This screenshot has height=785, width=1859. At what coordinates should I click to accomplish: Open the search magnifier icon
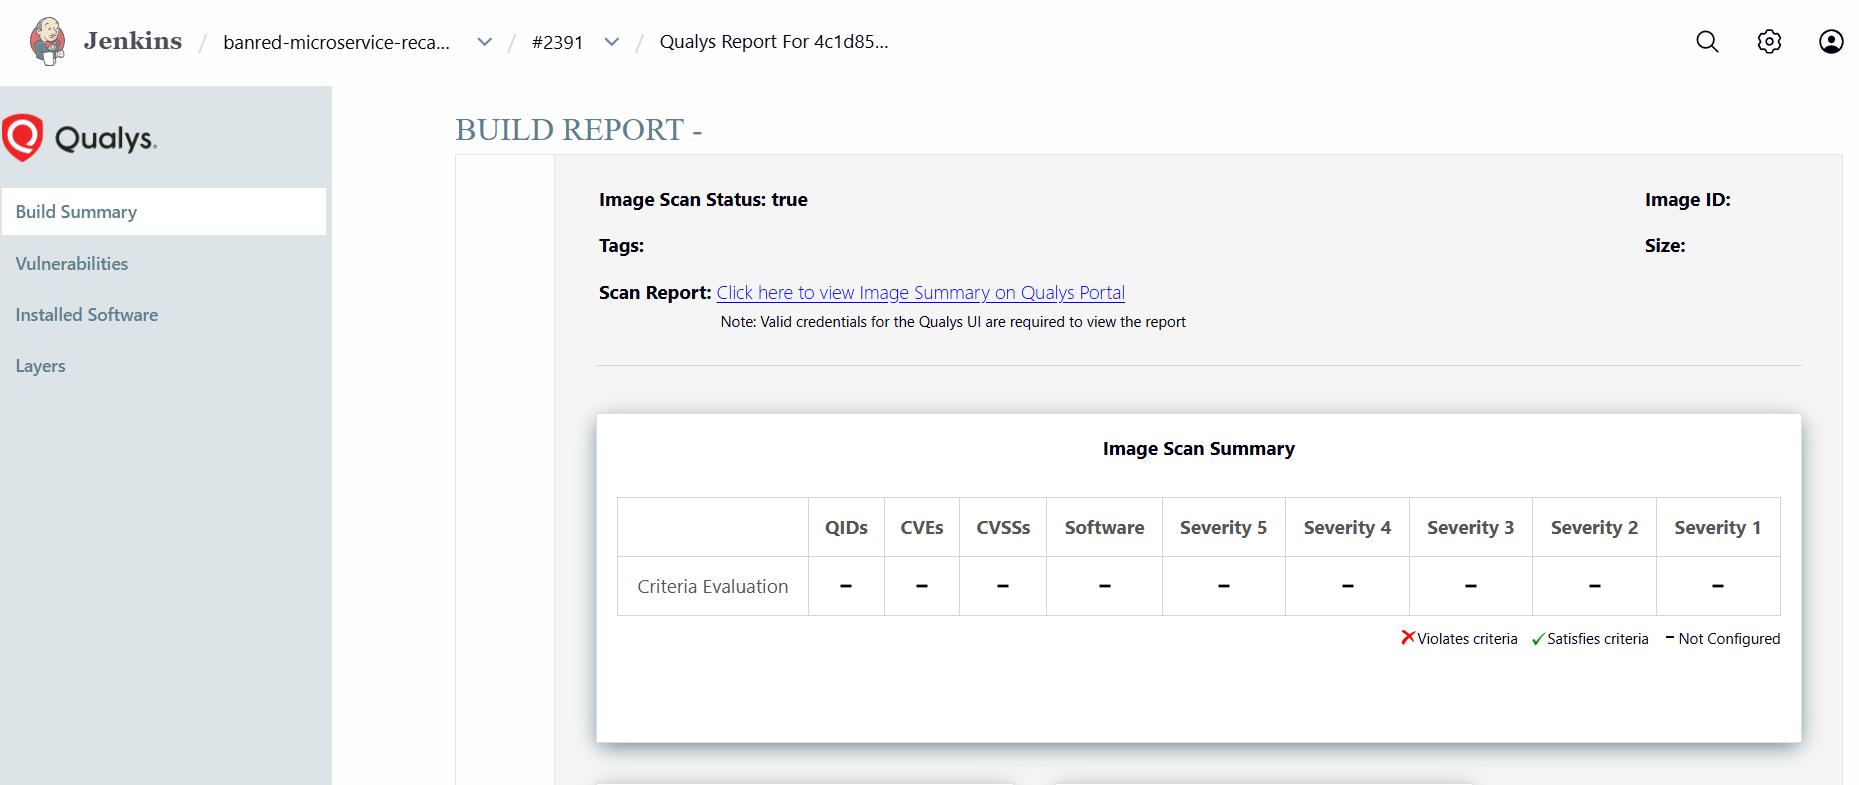click(x=1707, y=41)
